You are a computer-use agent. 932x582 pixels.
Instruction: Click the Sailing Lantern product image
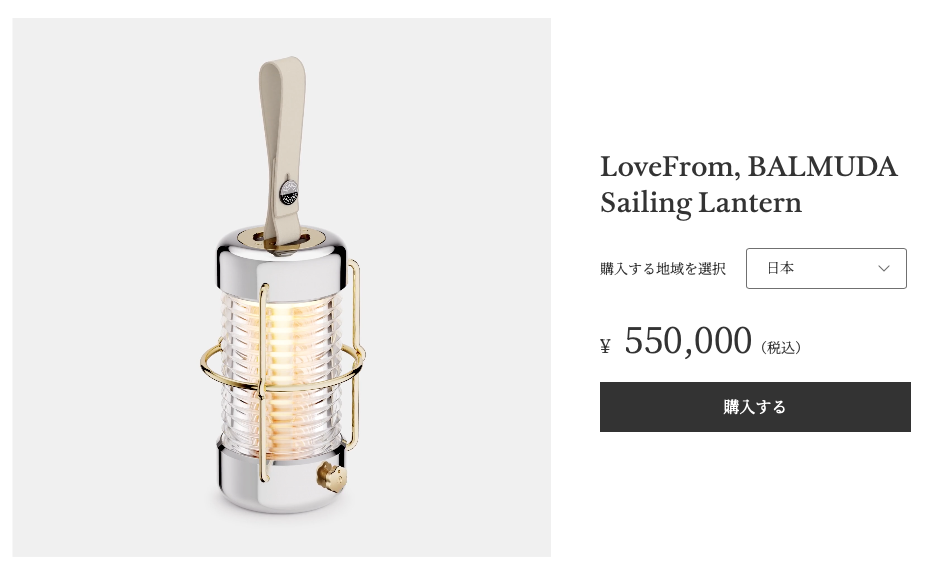pos(282,287)
